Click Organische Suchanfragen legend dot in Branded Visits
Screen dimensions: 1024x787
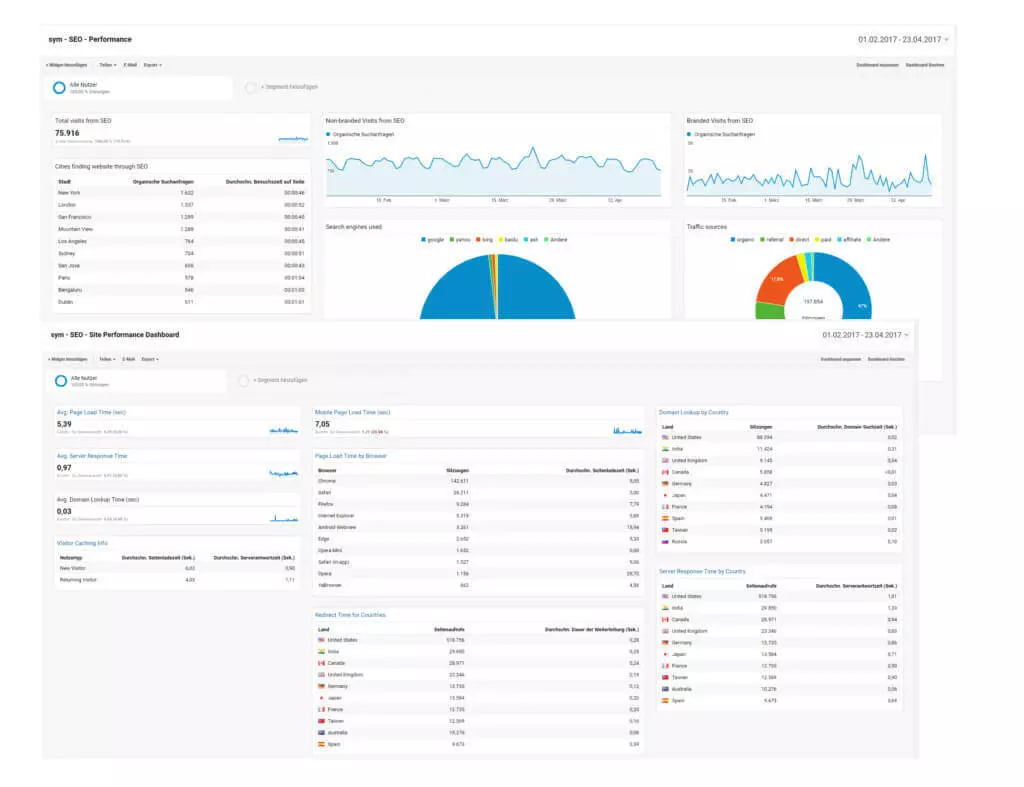[689, 135]
